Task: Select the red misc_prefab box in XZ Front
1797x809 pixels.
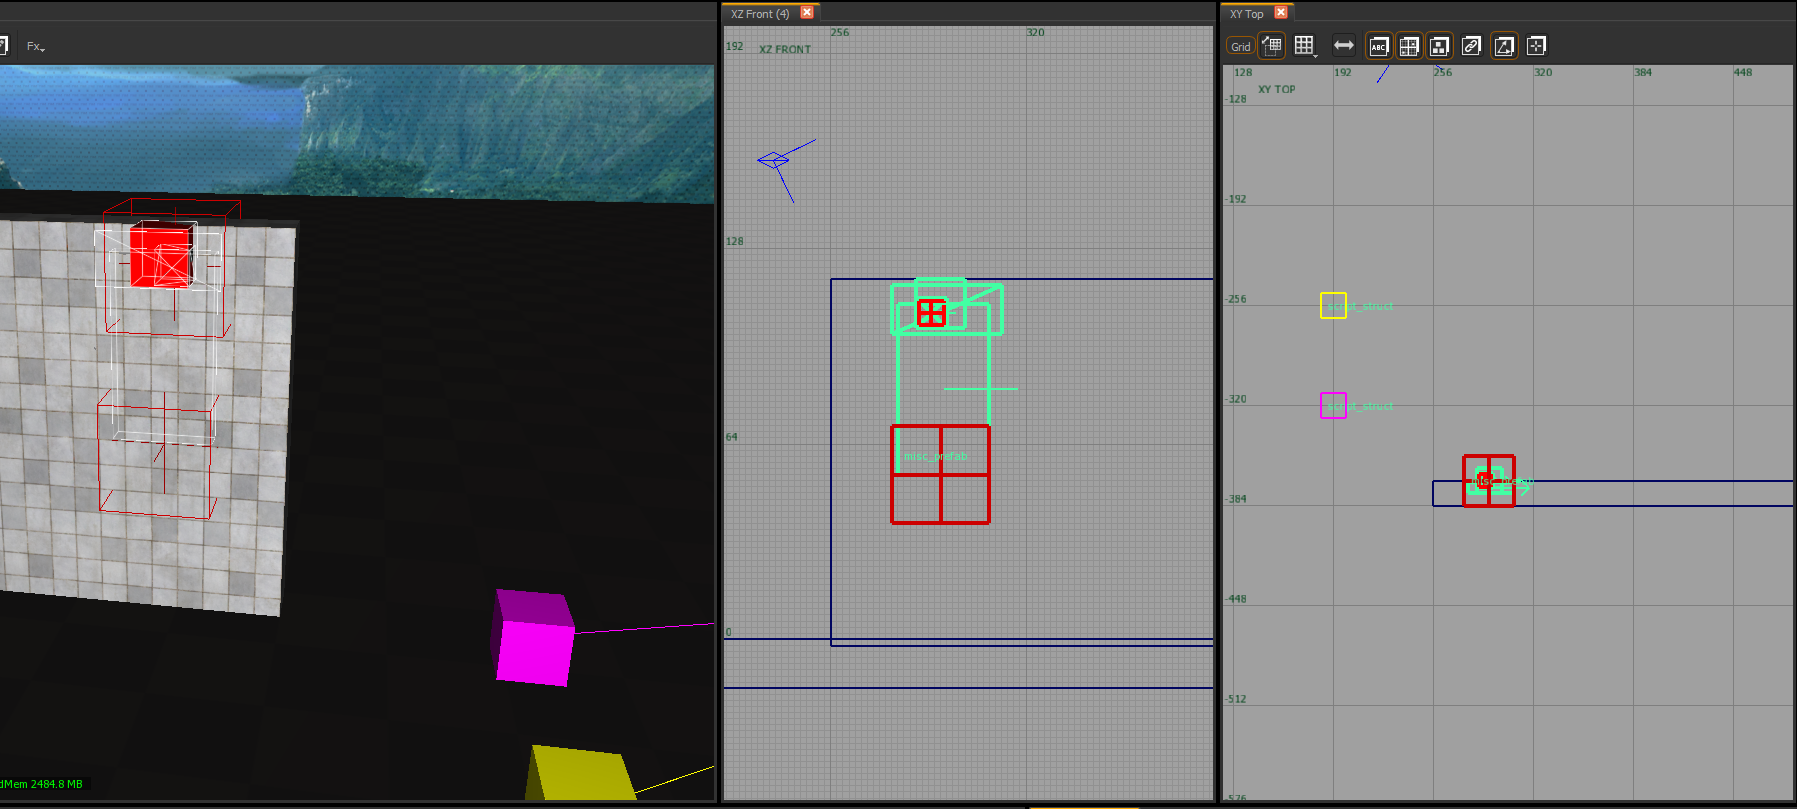Action: pyautogui.click(x=940, y=474)
